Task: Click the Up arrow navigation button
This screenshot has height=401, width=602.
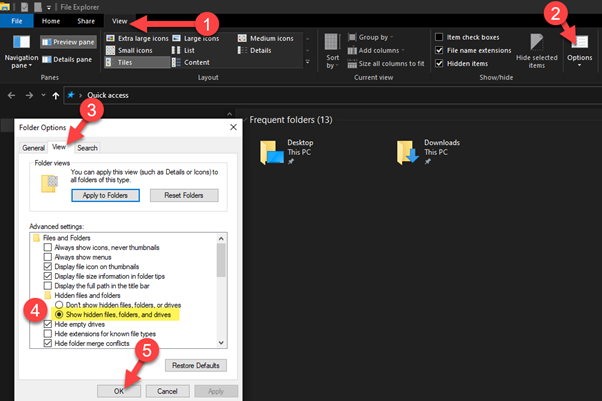Action: (53, 96)
